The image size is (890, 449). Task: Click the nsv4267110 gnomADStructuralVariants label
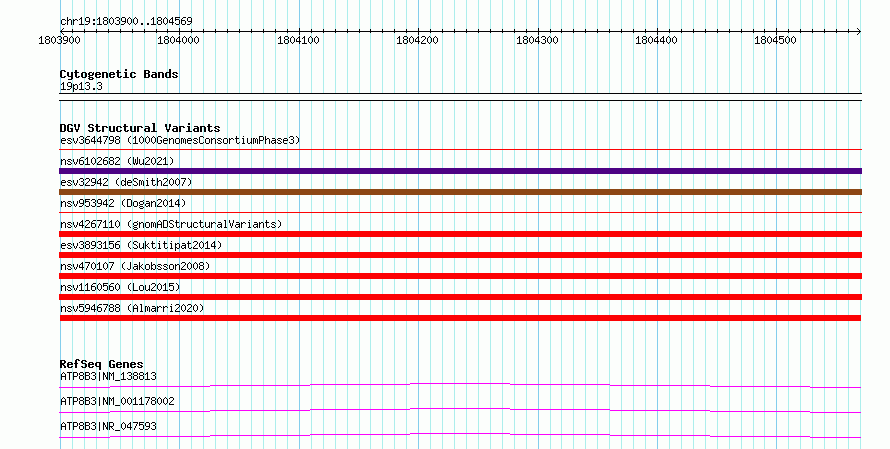tap(171, 224)
